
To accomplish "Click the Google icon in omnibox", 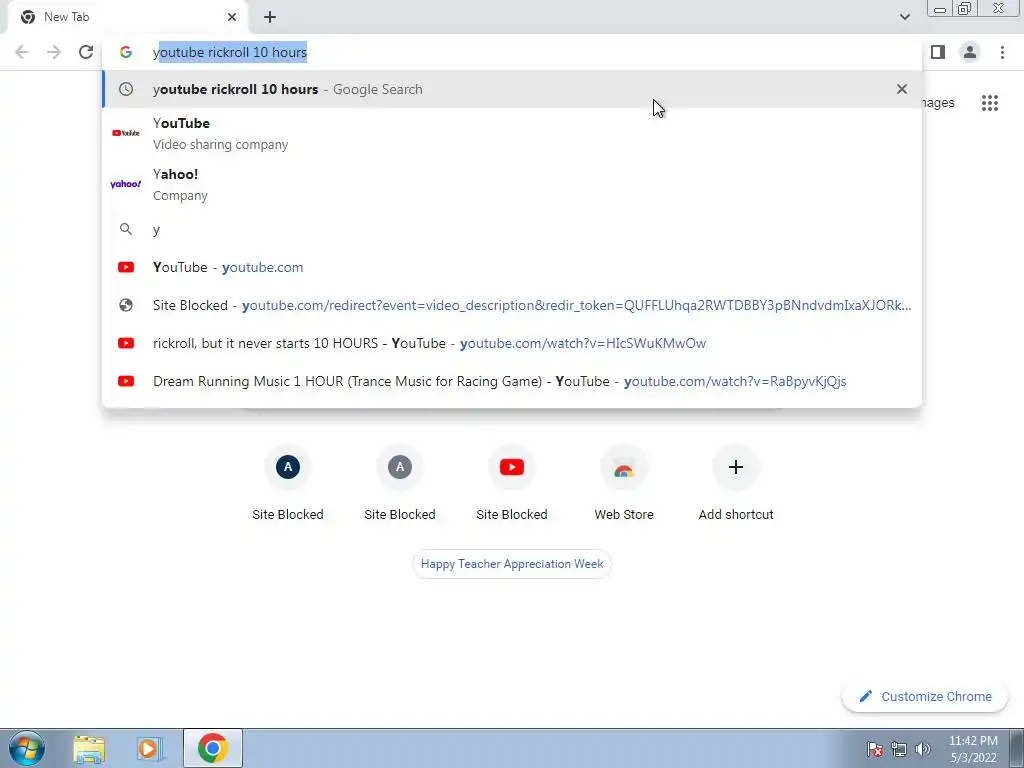I will tap(125, 52).
